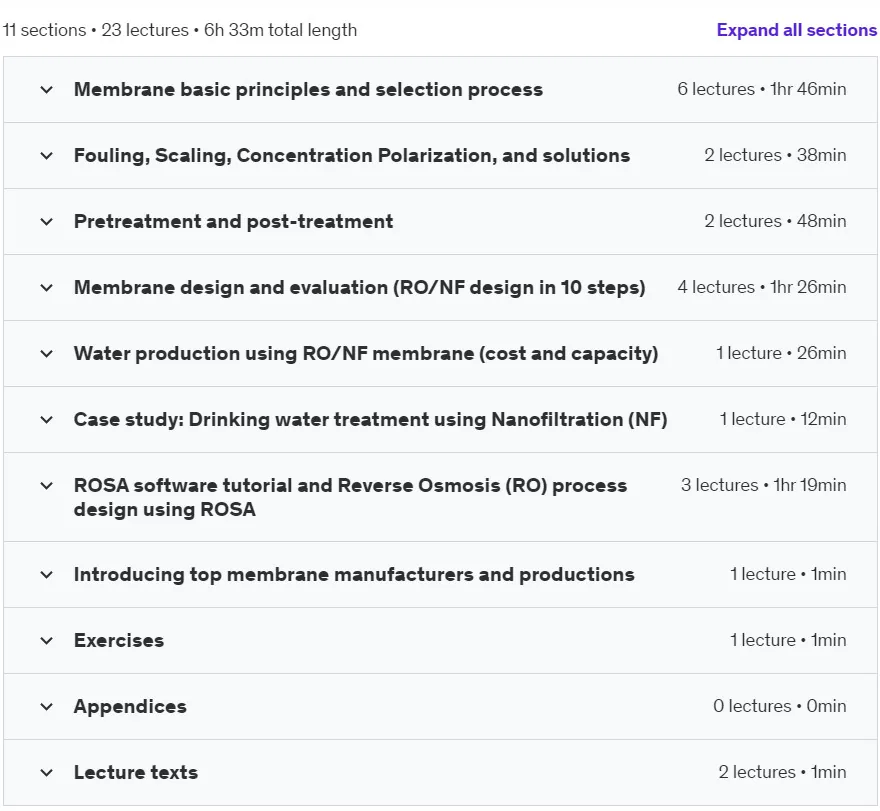
Task: Expand chevron for Fouling, Scaling section
Action: (x=47, y=155)
